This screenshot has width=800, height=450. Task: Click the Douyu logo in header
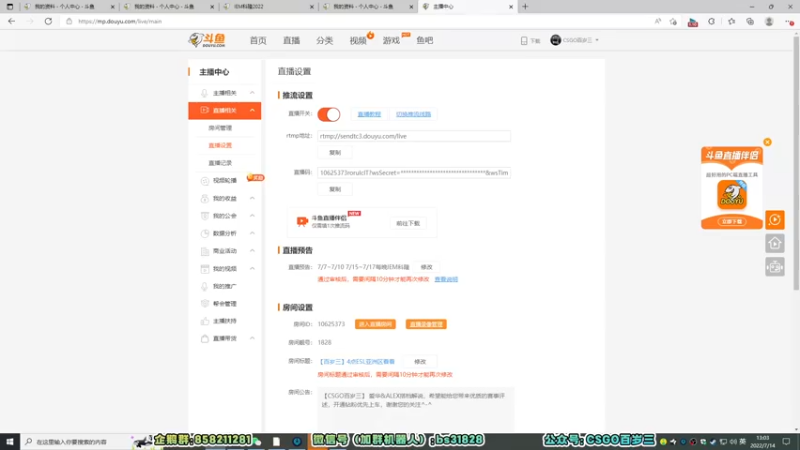207,40
